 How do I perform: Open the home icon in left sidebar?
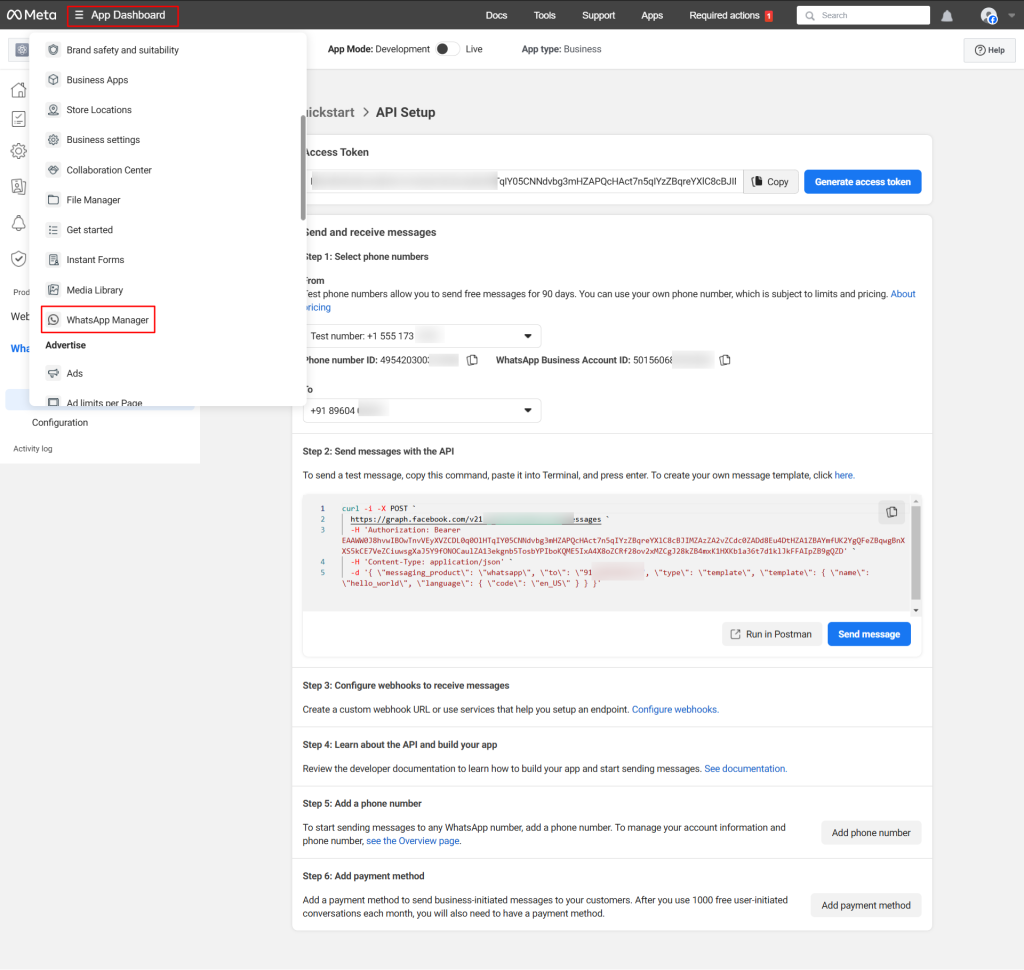pos(19,89)
